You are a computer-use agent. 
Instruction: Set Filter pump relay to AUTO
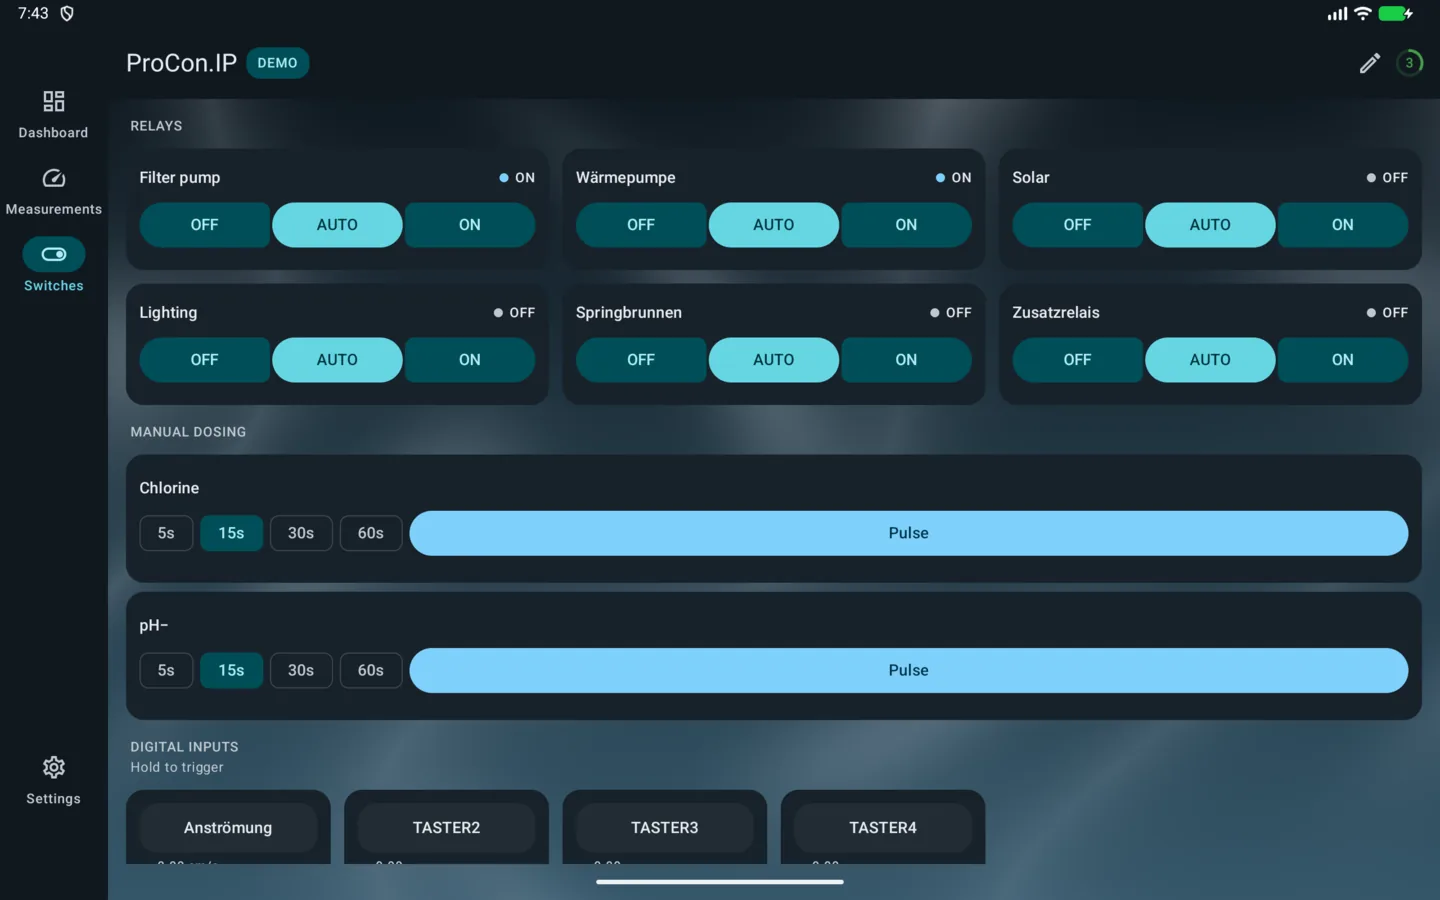point(337,225)
